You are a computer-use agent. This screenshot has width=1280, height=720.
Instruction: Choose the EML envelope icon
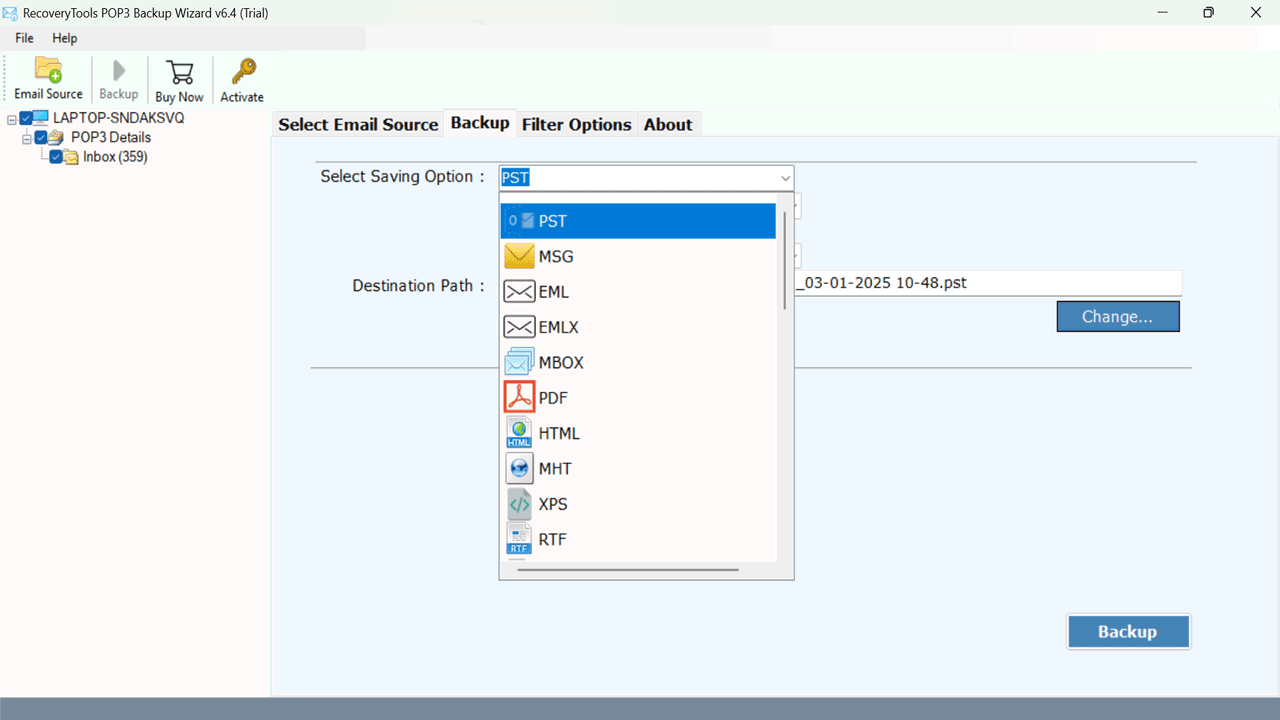[x=520, y=292]
